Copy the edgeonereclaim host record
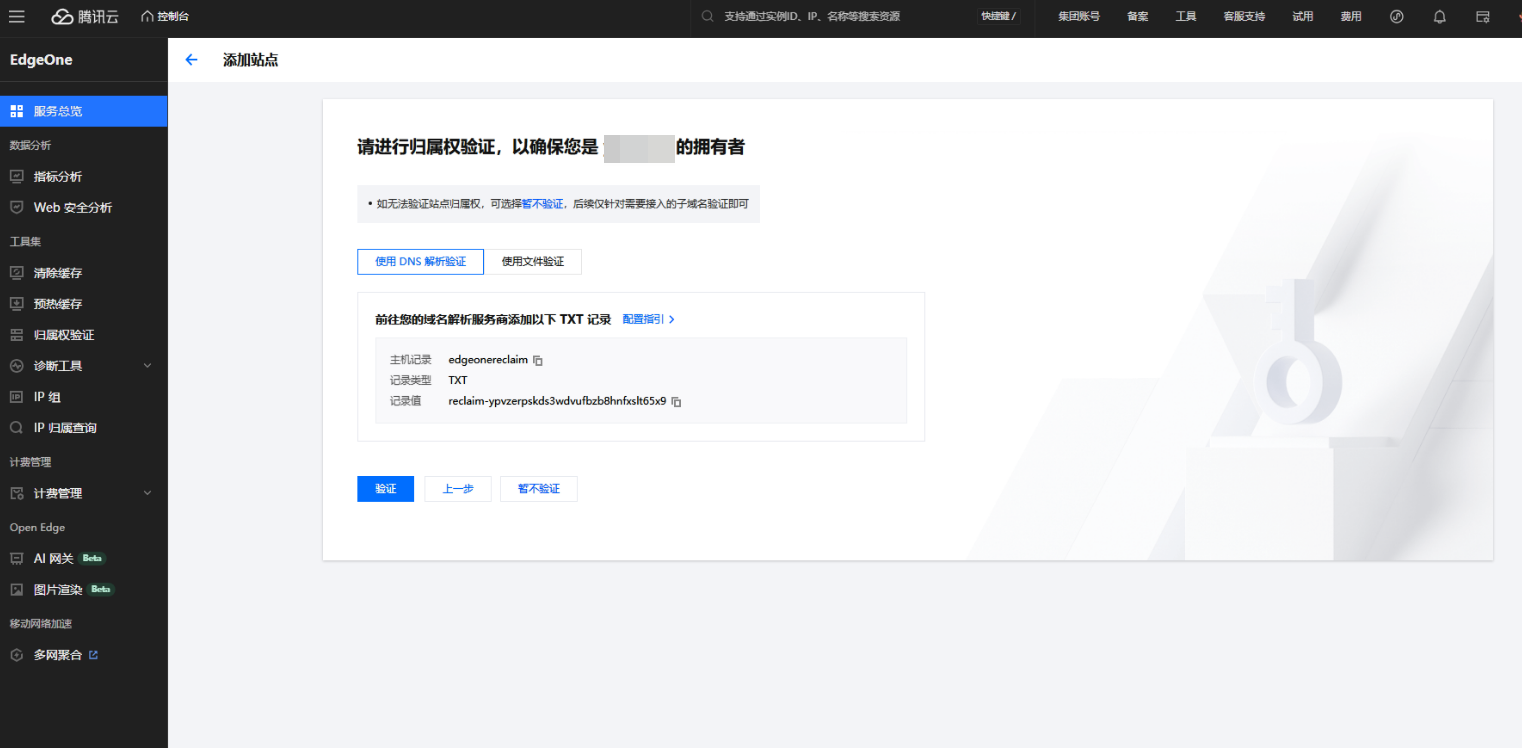This screenshot has width=1522, height=748. click(x=538, y=360)
